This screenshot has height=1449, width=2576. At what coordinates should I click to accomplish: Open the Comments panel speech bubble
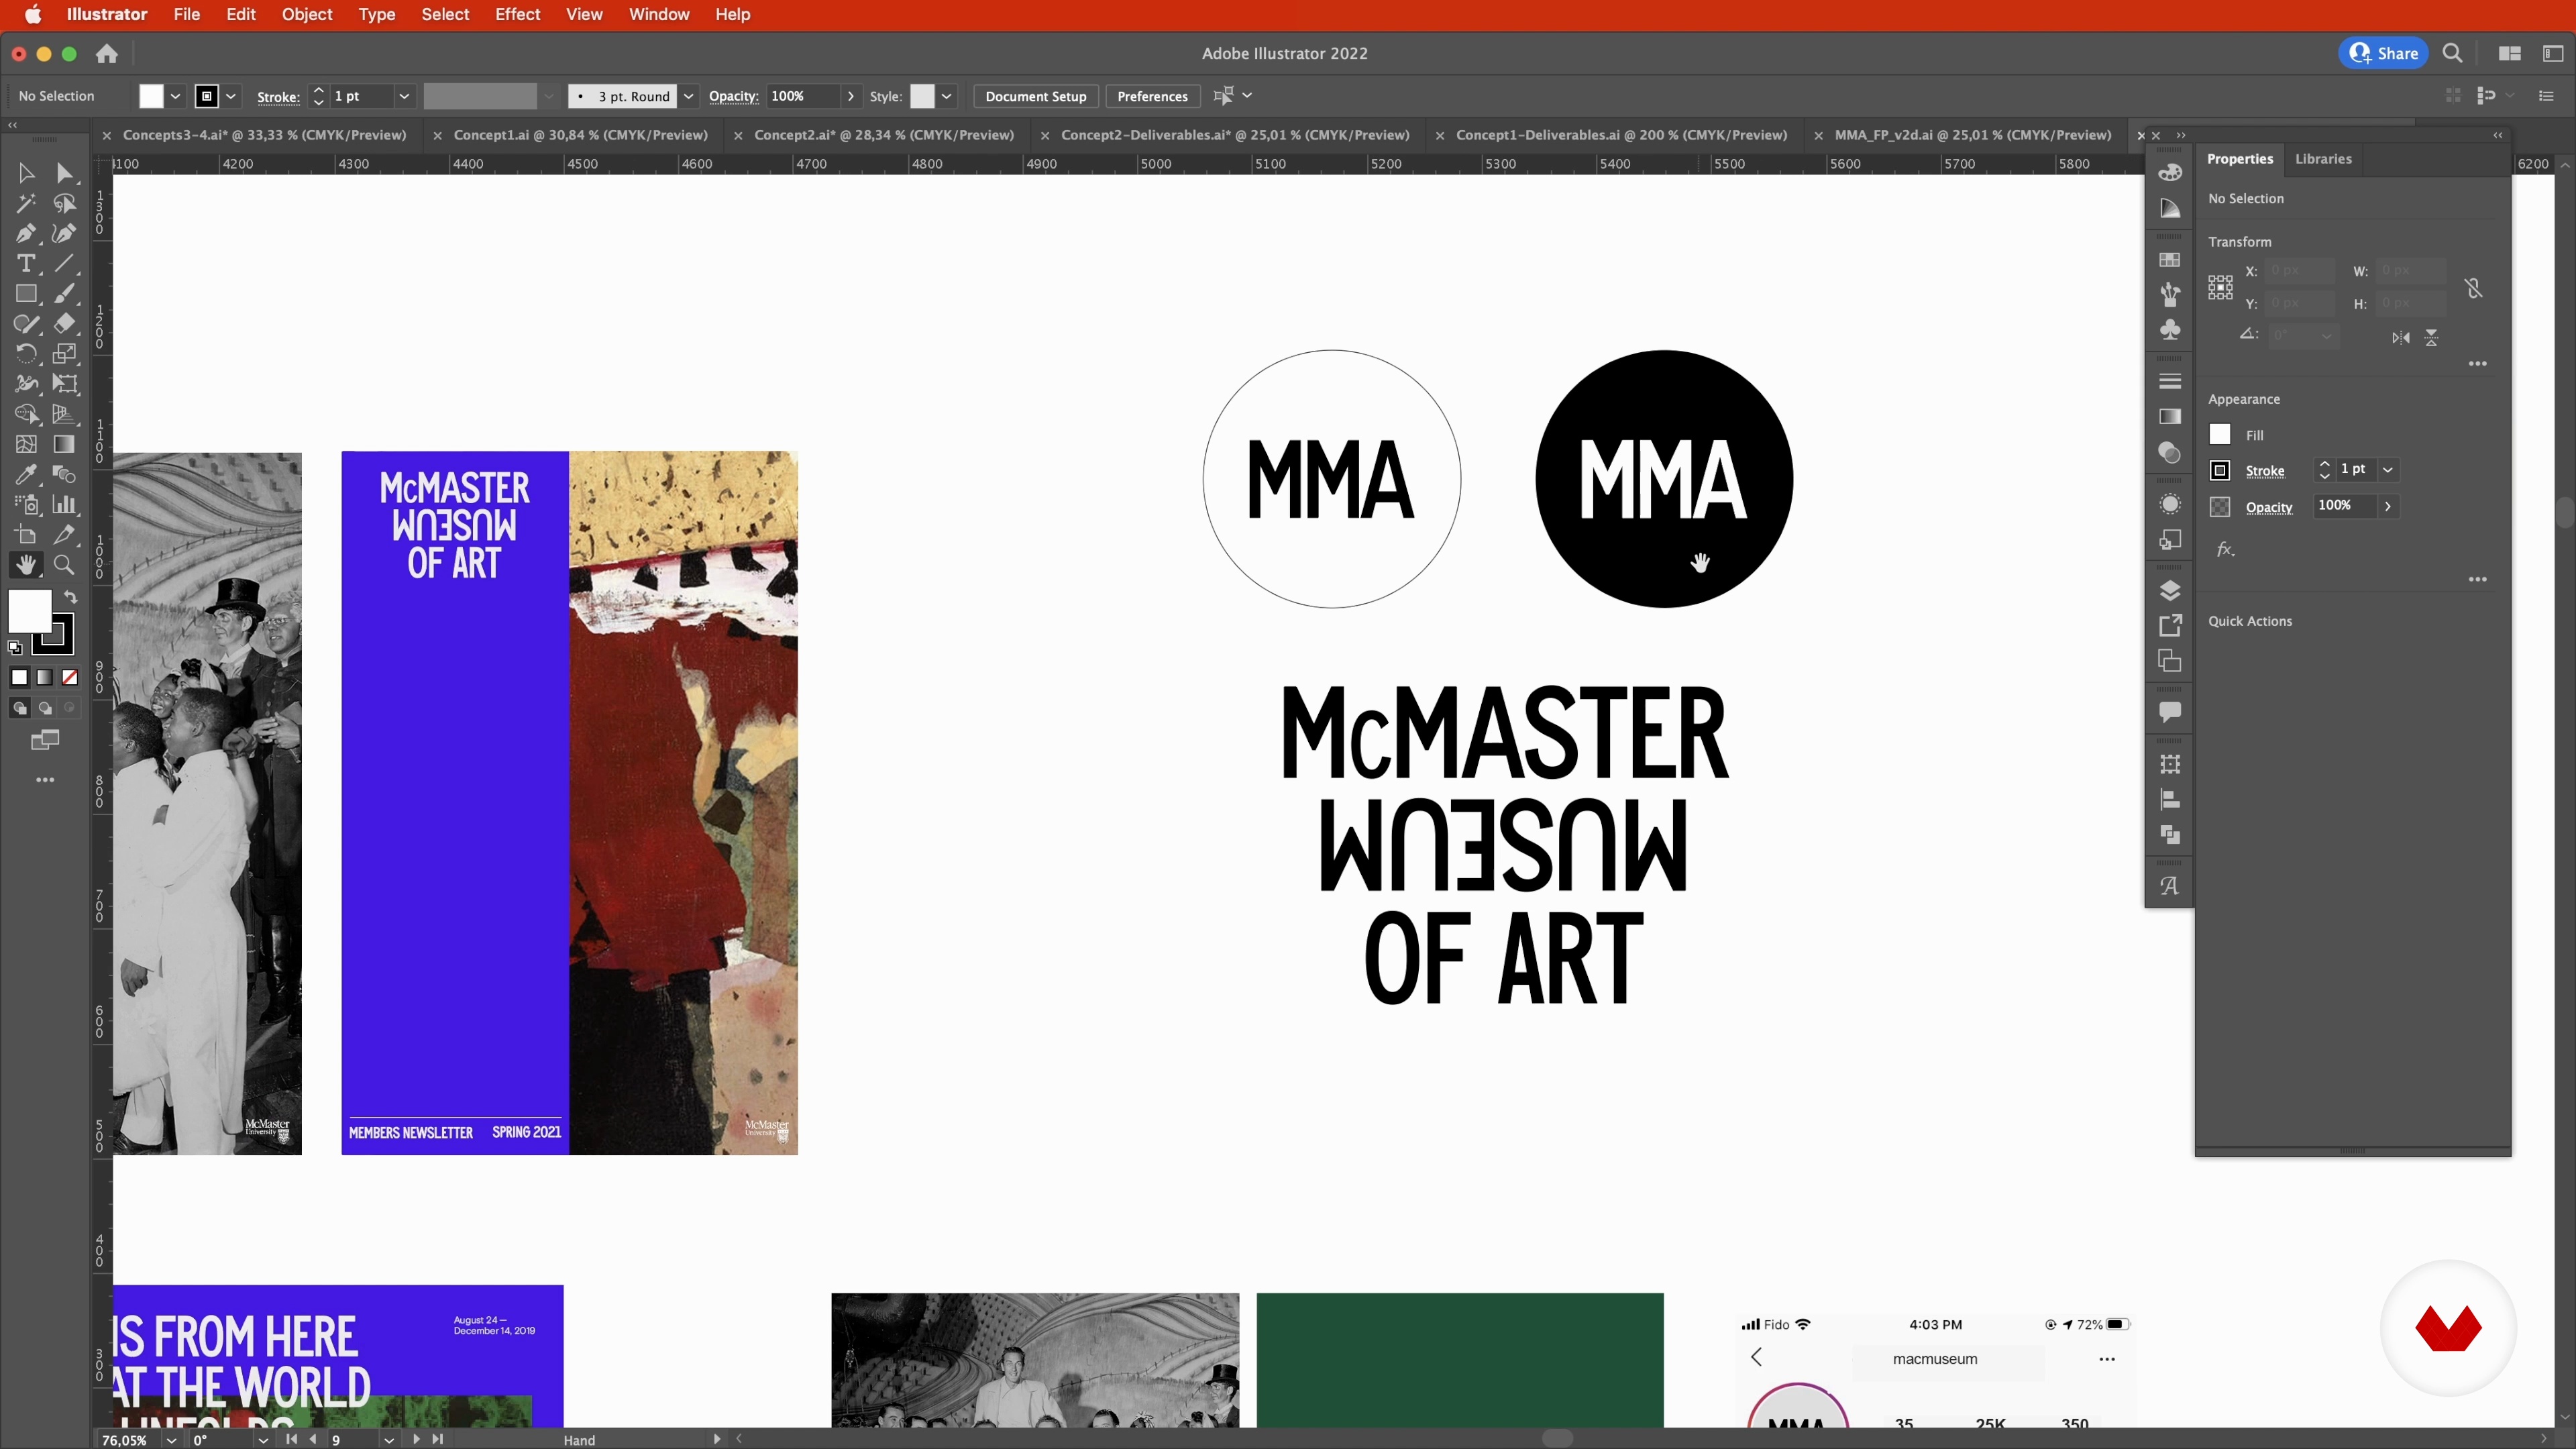tap(2170, 712)
